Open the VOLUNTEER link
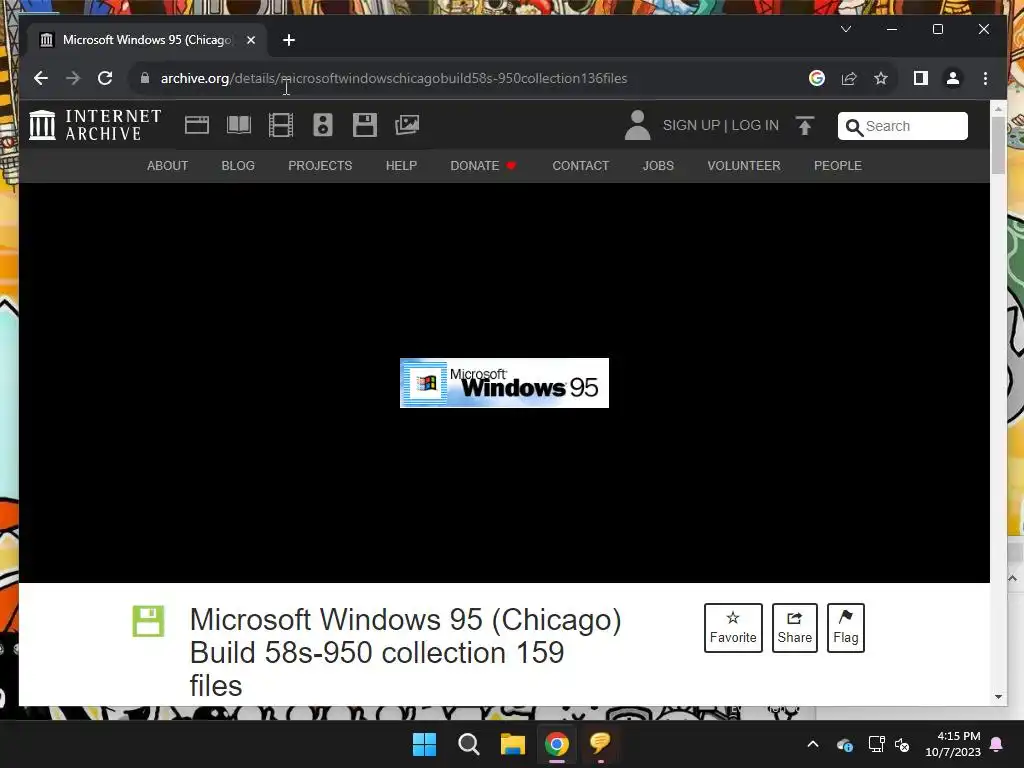Viewport: 1024px width, 768px height. coord(743,166)
